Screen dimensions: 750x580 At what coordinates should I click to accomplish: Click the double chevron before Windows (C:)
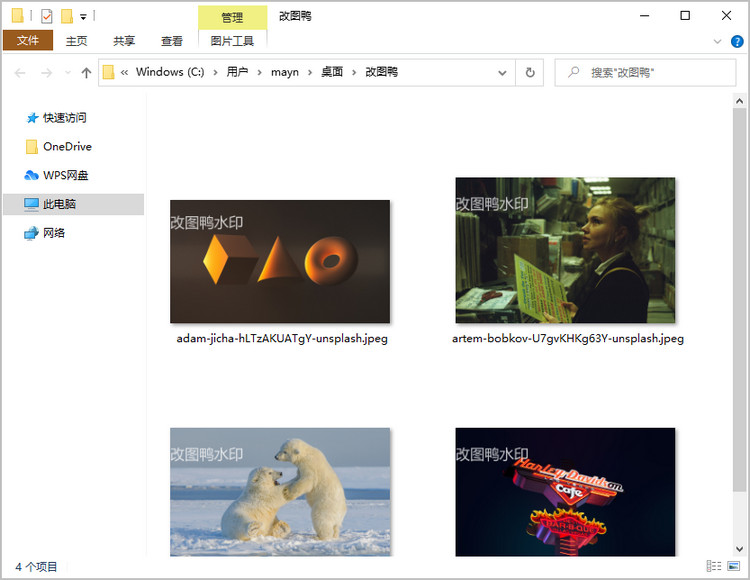(x=124, y=73)
